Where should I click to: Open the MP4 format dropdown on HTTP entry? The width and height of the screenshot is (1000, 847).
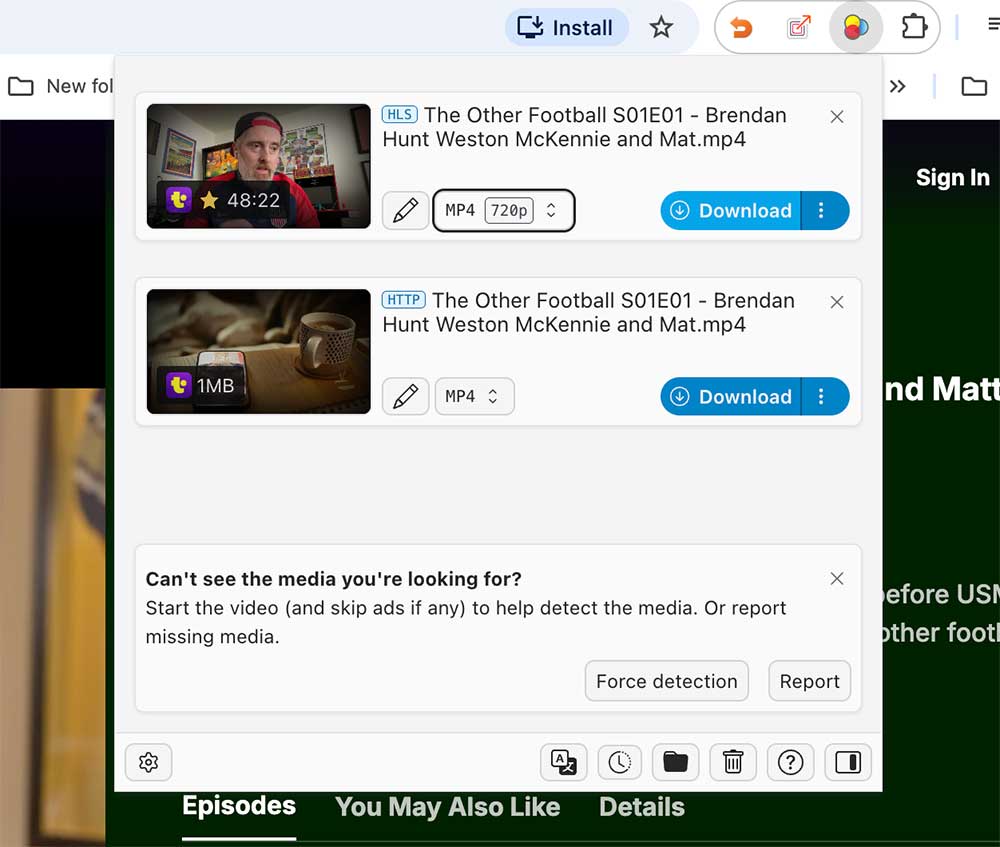pyautogui.click(x=474, y=396)
